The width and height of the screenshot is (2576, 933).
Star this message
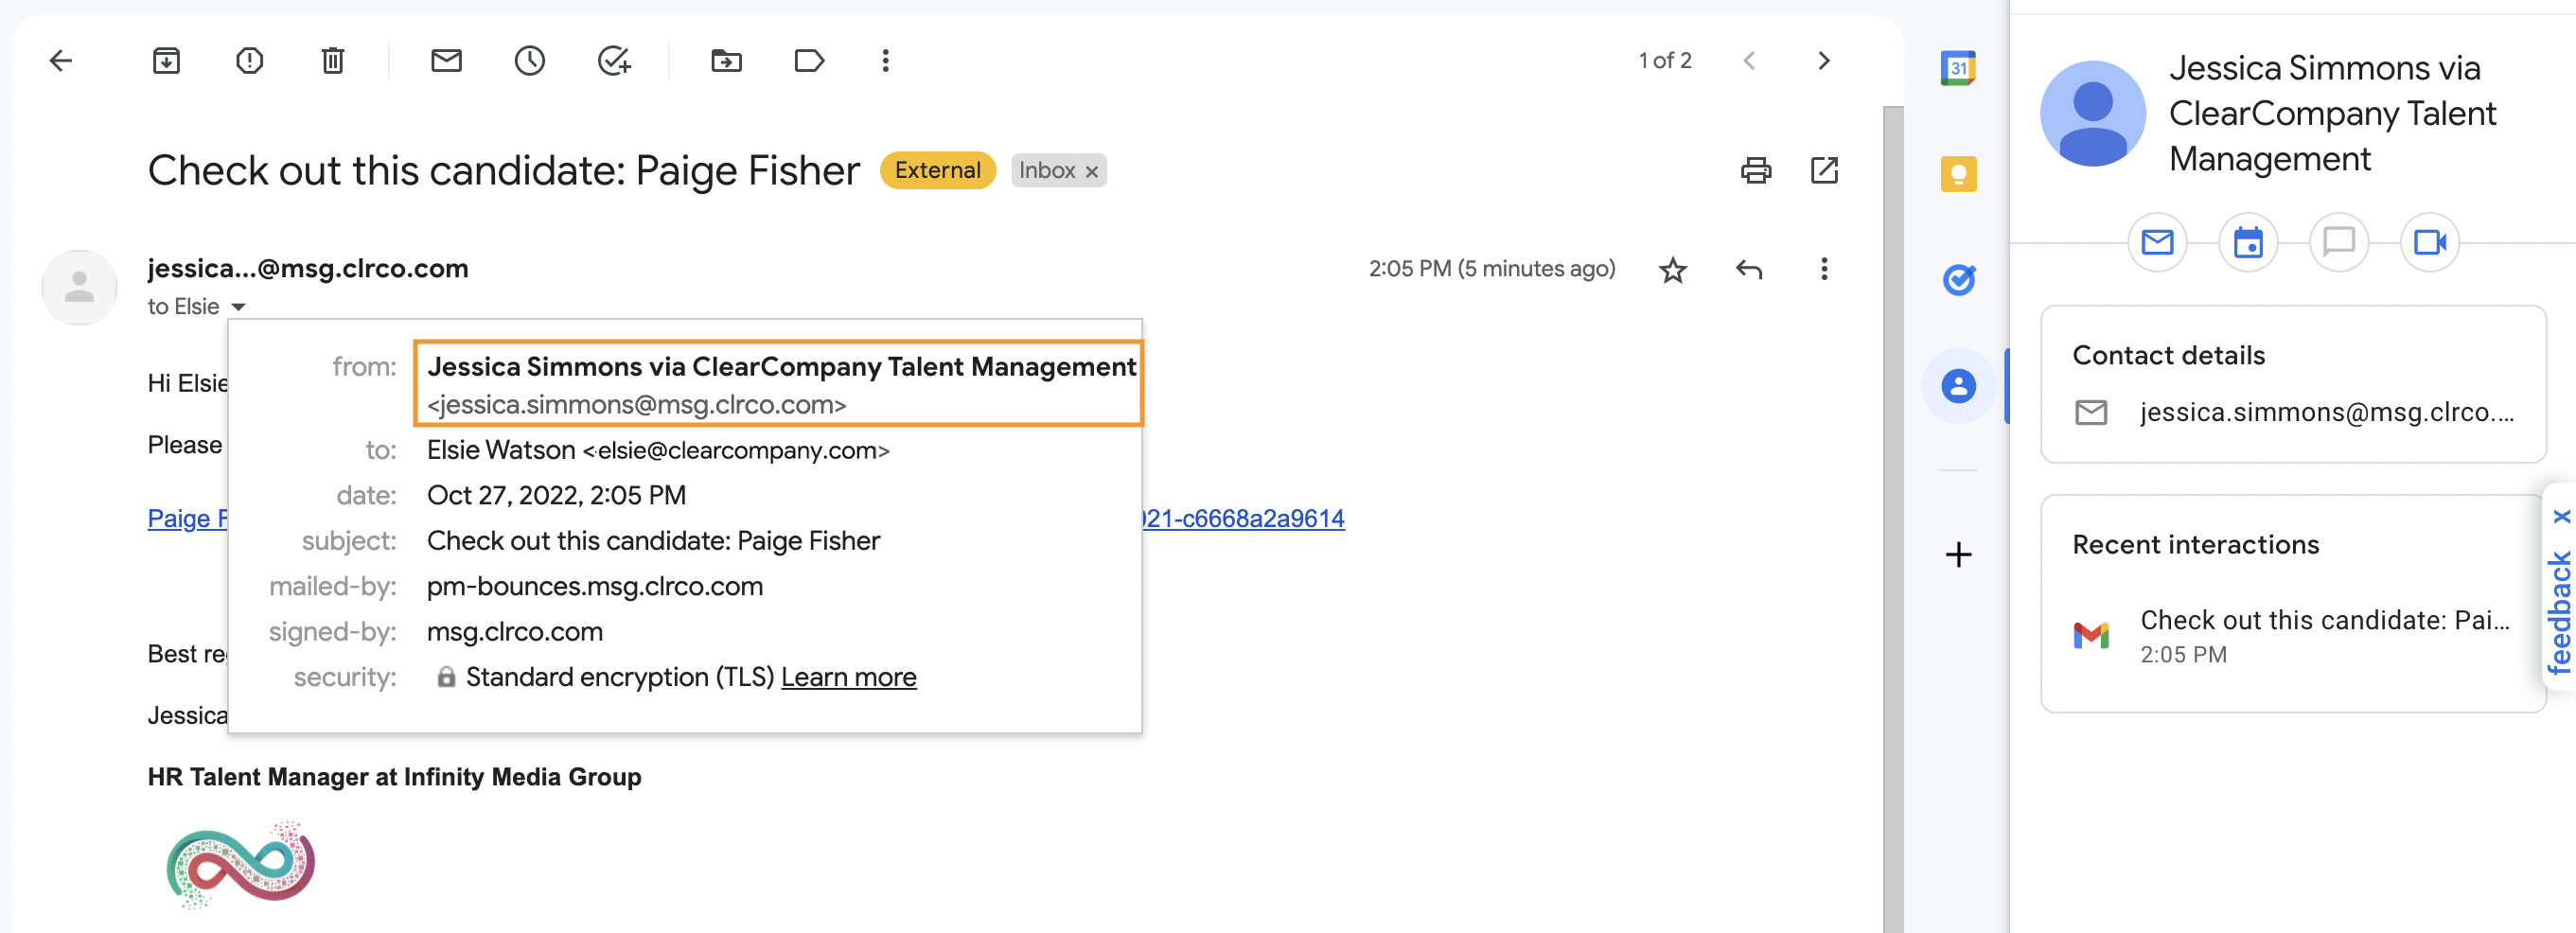click(1673, 270)
